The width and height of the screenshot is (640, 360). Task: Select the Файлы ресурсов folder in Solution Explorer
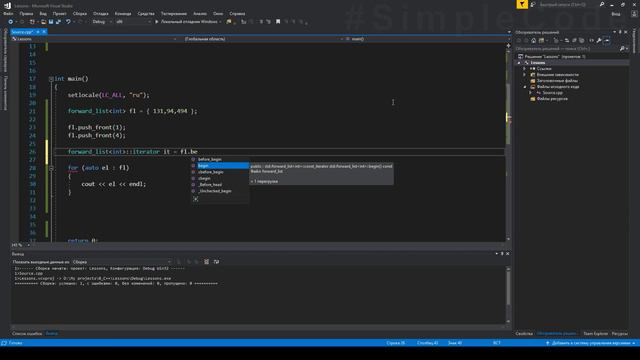551,99
